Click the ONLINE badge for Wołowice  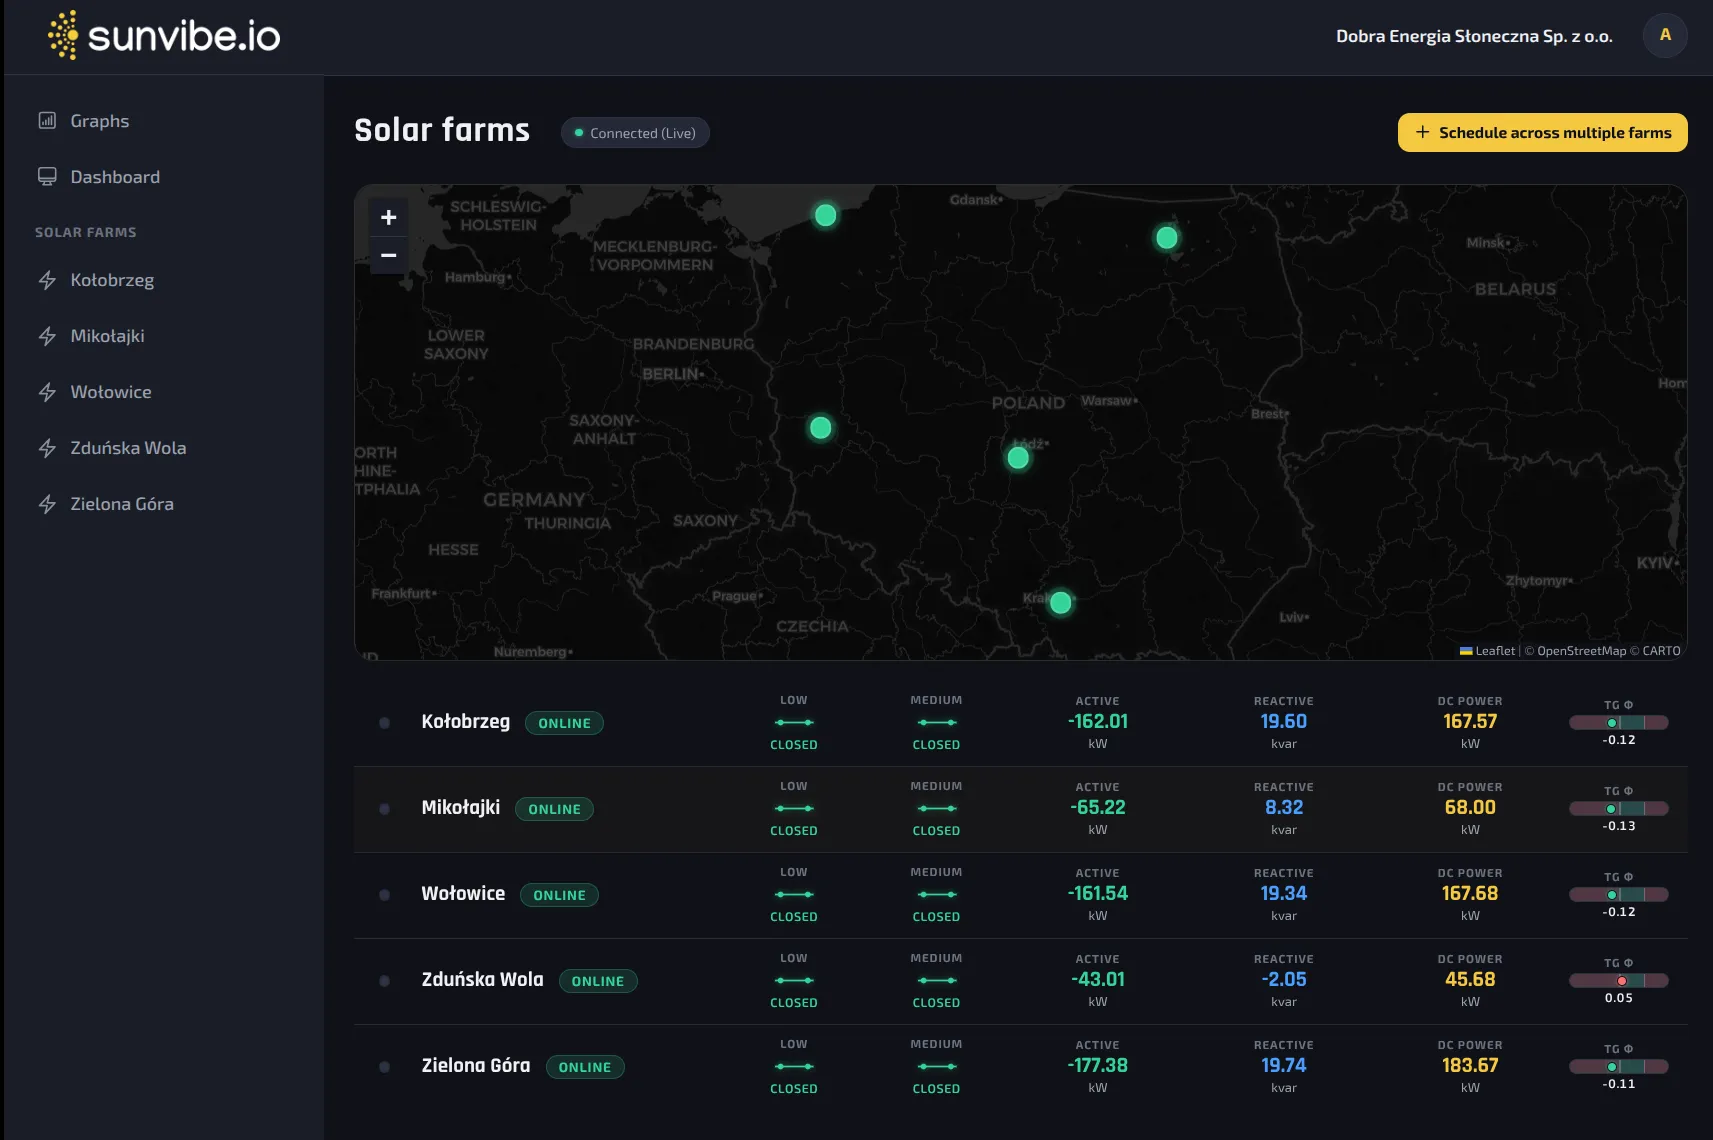[x=559, y=895]
